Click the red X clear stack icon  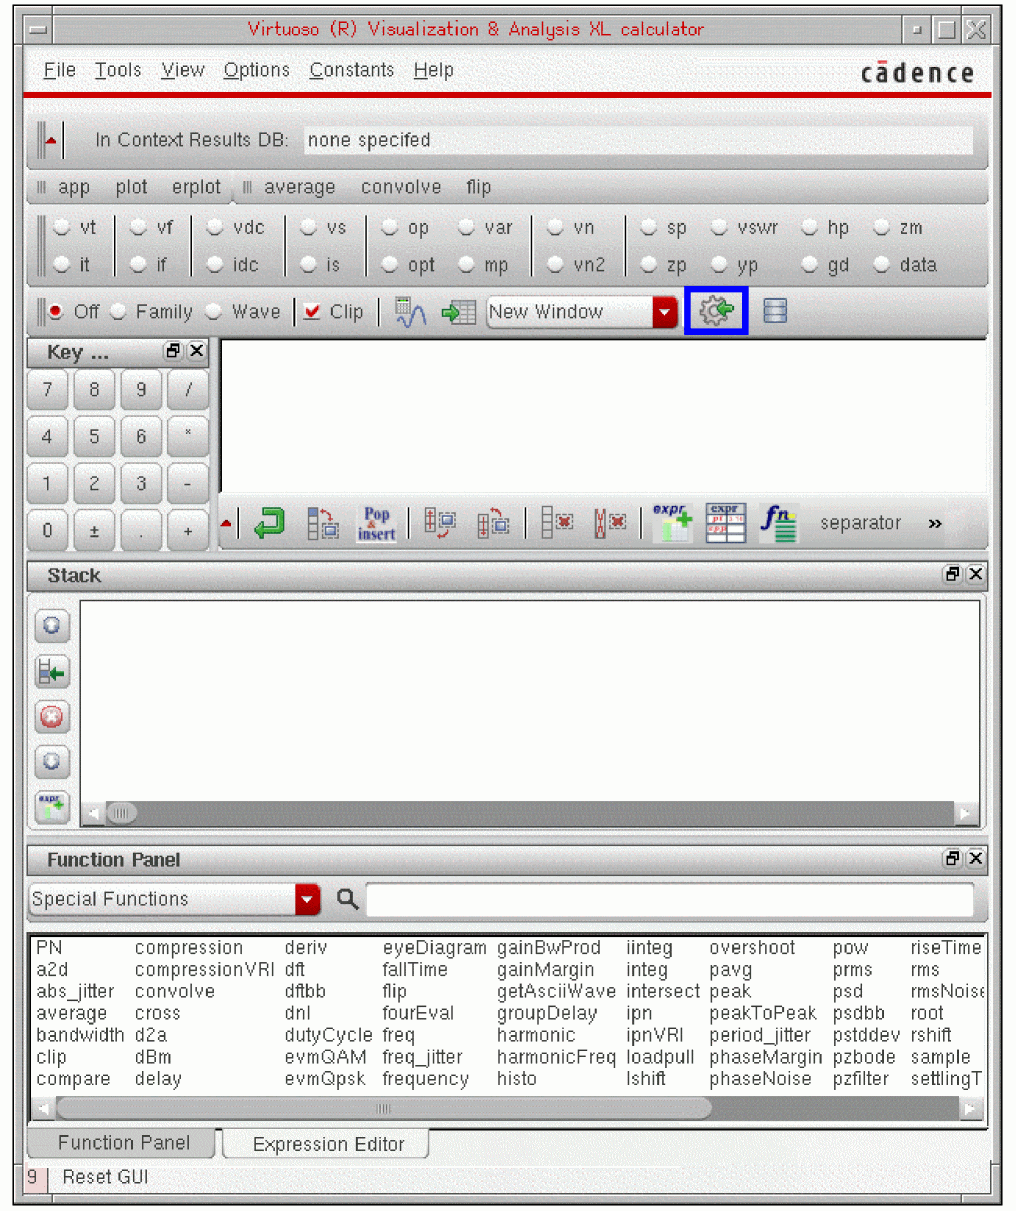tap(610, 523)
